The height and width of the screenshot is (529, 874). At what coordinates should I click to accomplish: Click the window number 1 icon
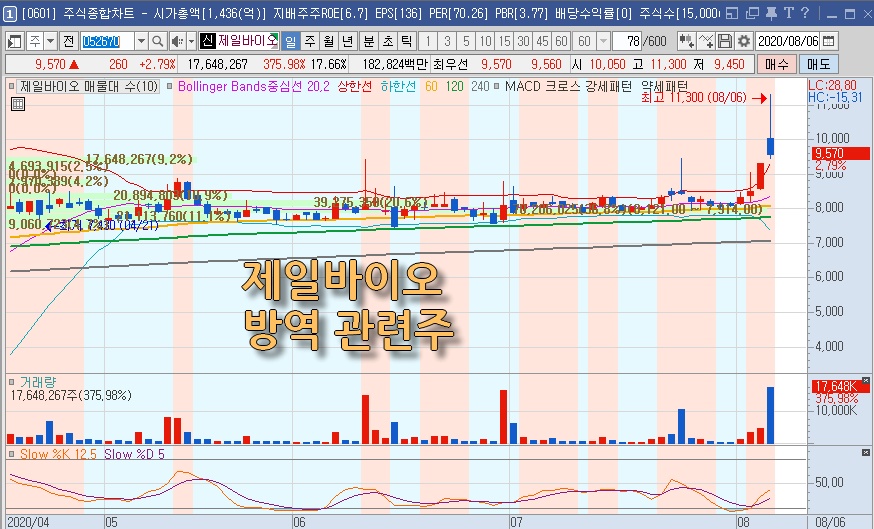click(x=9, y=13)
